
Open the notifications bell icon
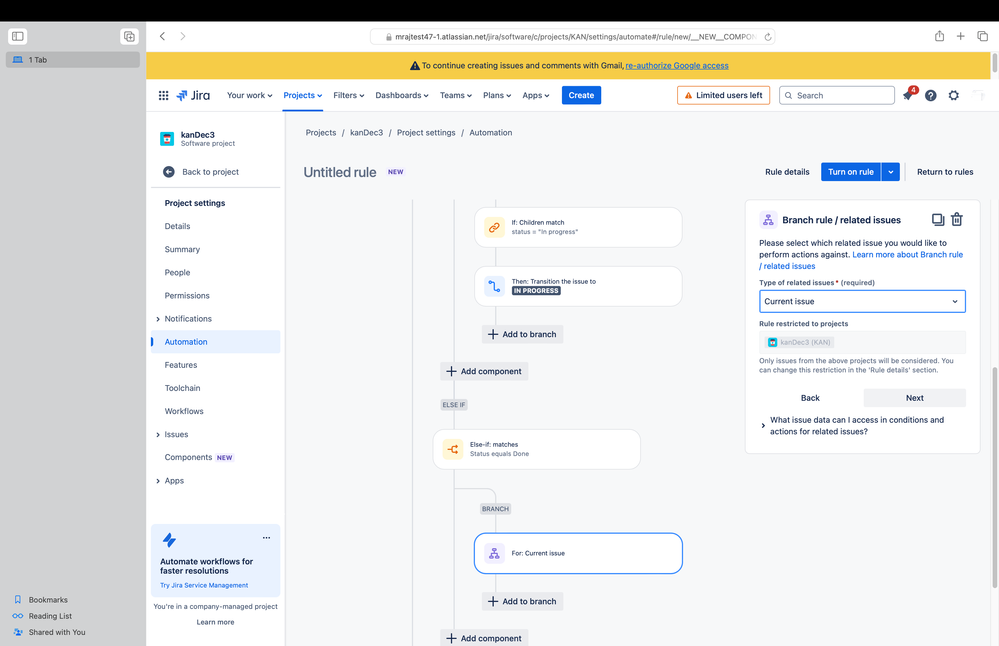tap(908, 96)
